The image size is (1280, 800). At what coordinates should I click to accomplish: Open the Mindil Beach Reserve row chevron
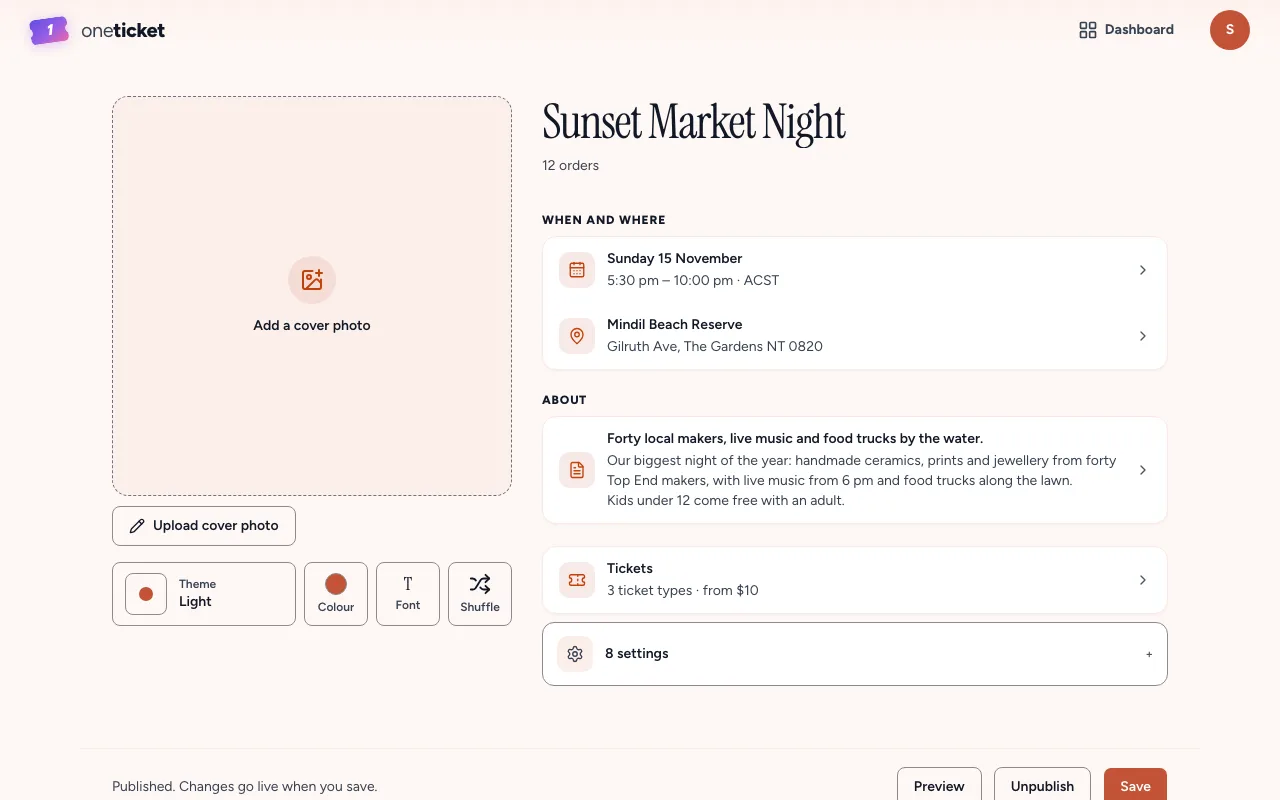coord(1142,336)
